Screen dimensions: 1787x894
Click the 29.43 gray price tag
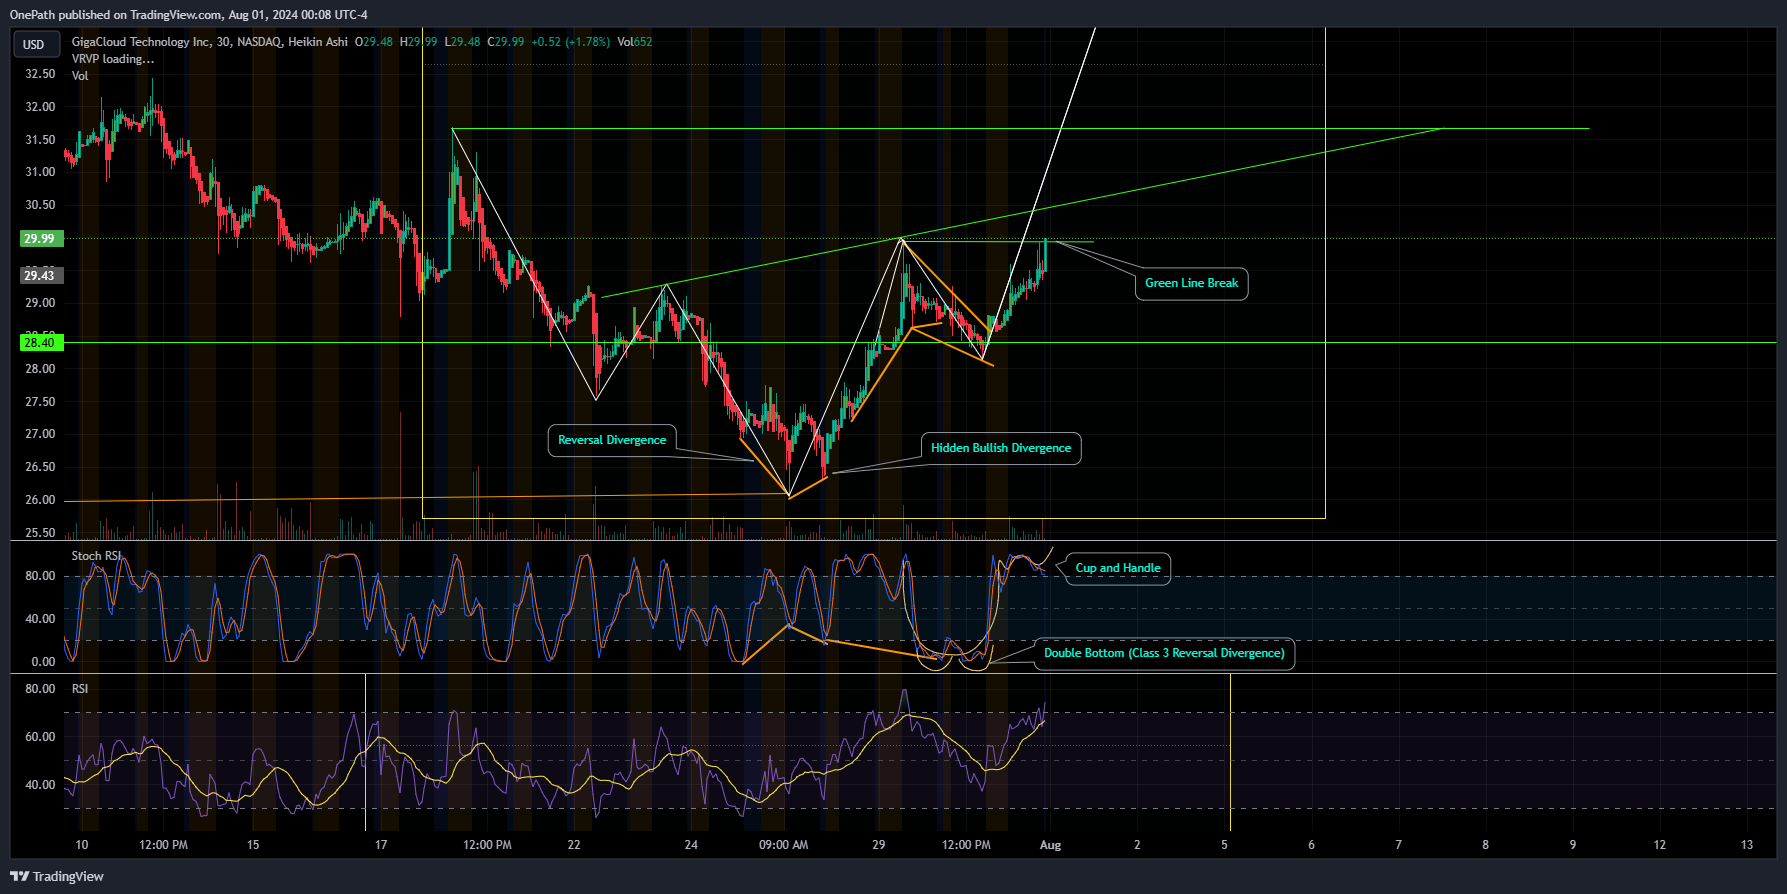pos(40,275)
